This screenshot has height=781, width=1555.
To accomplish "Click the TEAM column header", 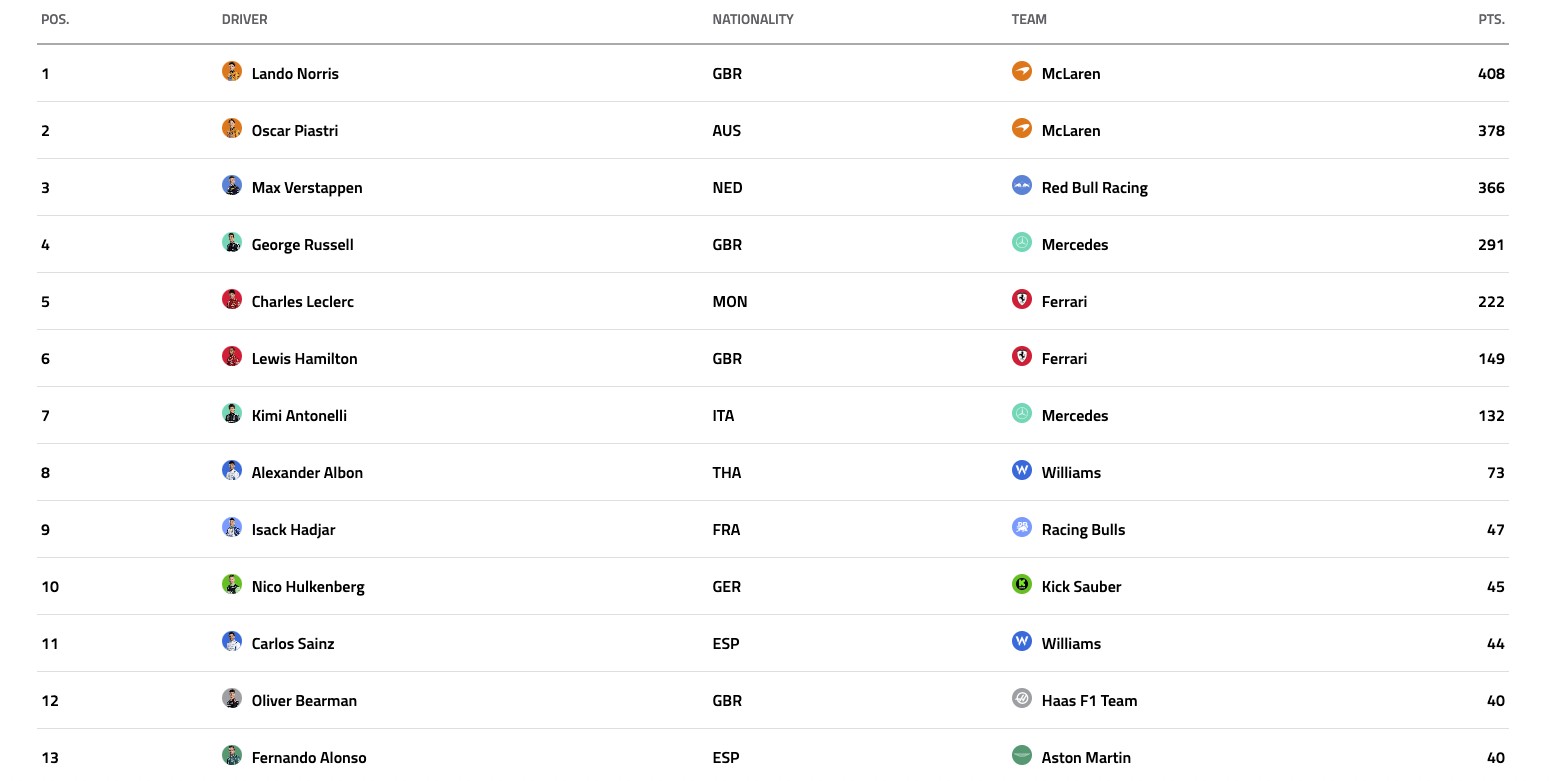I will (1029, 19).
